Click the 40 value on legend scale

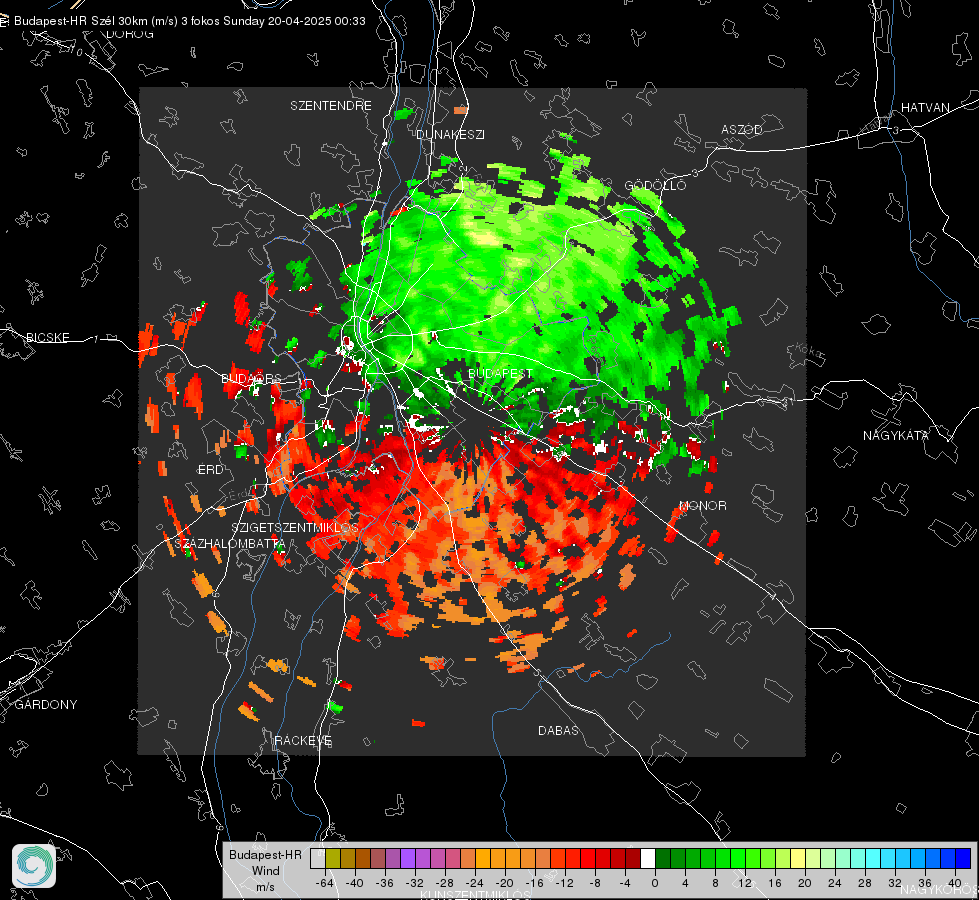955,883
